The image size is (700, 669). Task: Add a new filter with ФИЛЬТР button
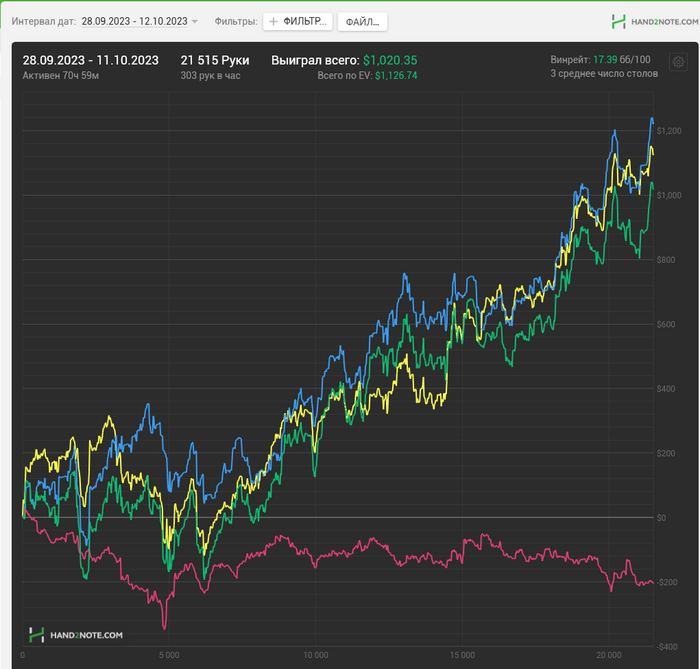click(x=298, y=21)
